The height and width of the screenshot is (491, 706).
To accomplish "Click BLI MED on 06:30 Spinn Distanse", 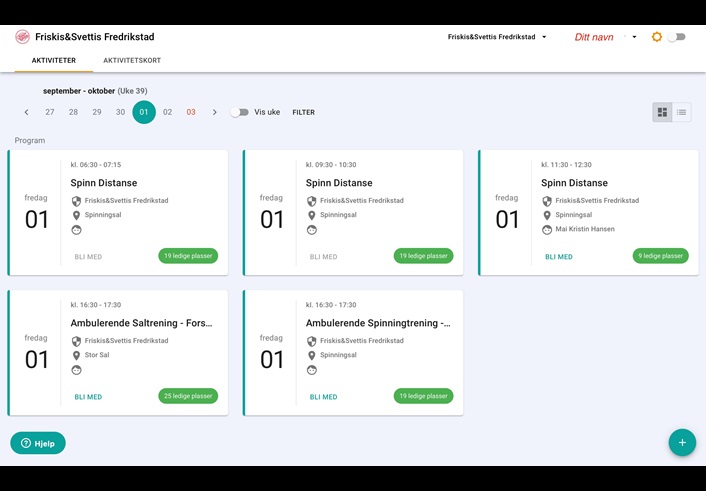I will pos(88,257).
